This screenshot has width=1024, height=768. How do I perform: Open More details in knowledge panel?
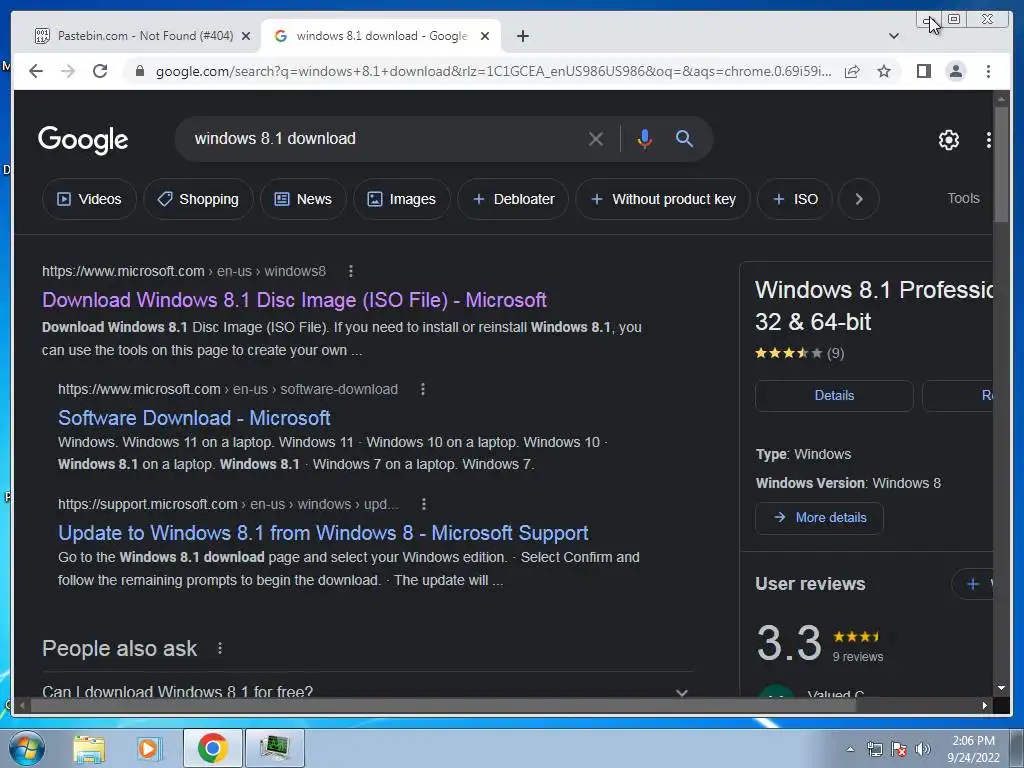pyautogui.click(x=819, y=517)
